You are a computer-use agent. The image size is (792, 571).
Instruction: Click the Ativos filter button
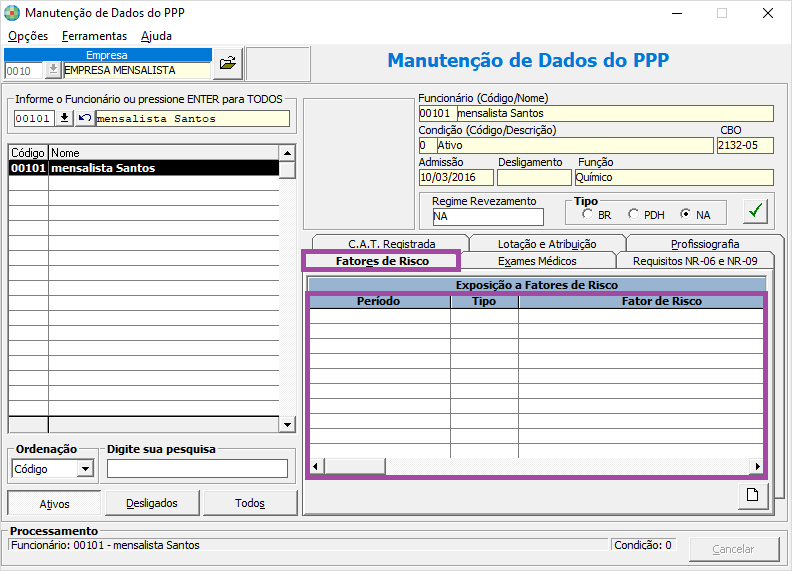[x=54, y=503]
